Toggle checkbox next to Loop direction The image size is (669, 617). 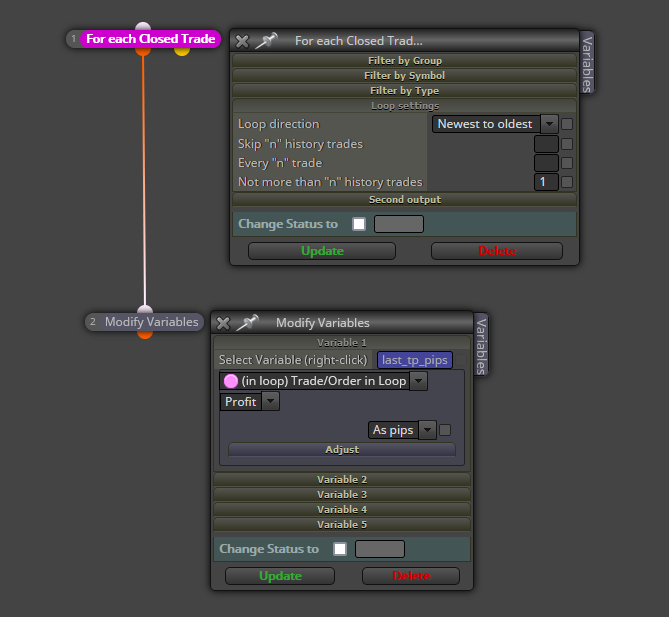[567, 124]
